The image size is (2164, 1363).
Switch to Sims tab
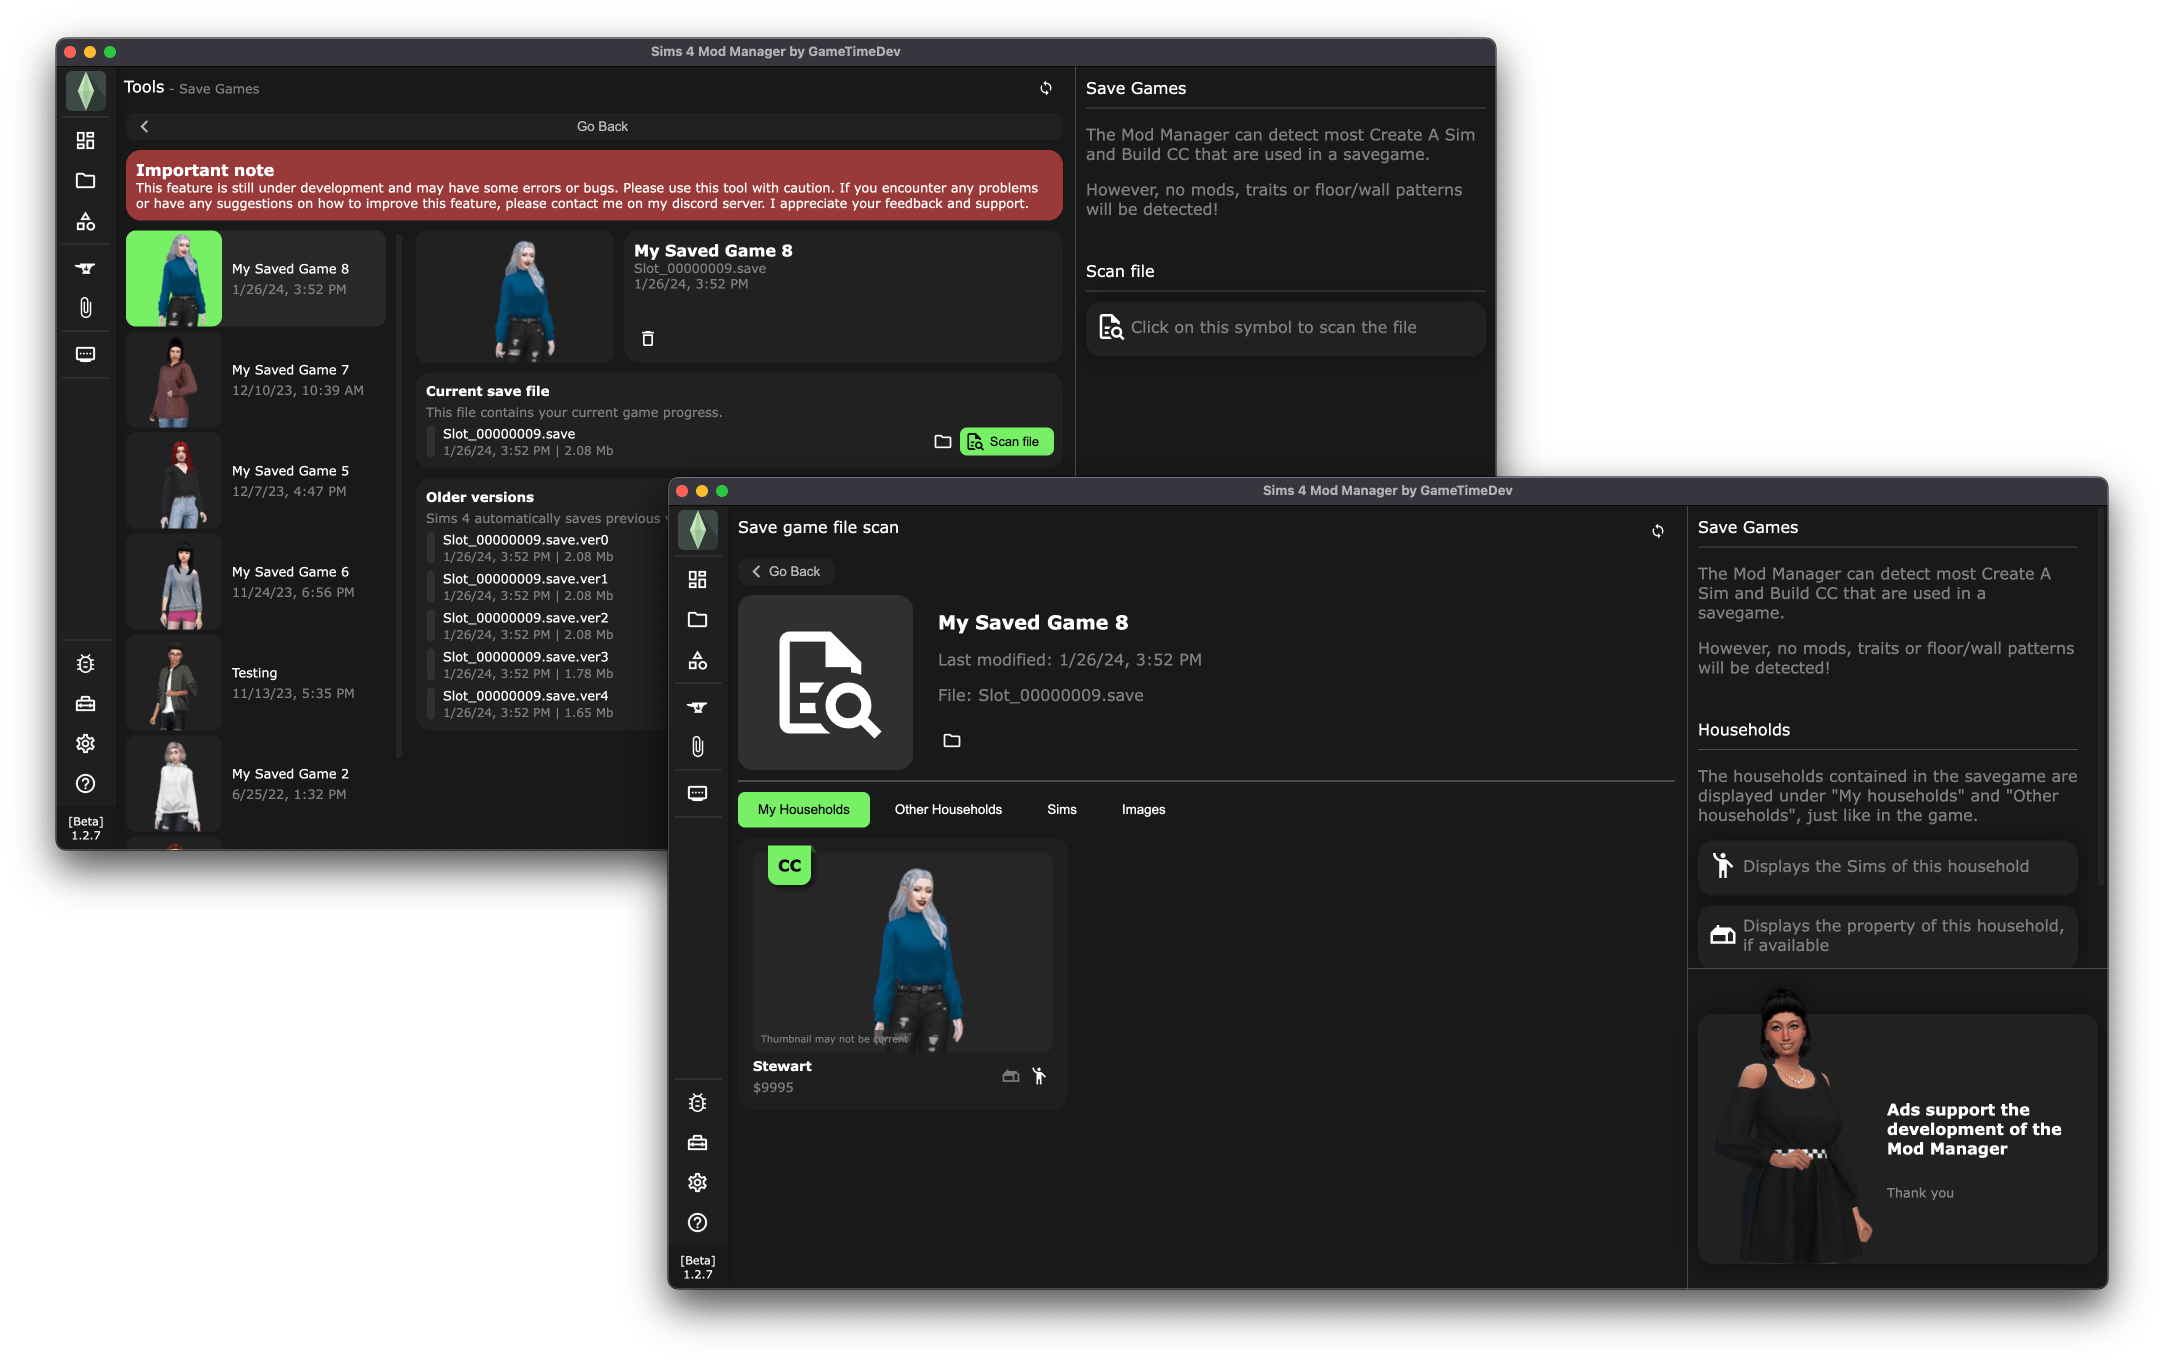click(1062, 809)
